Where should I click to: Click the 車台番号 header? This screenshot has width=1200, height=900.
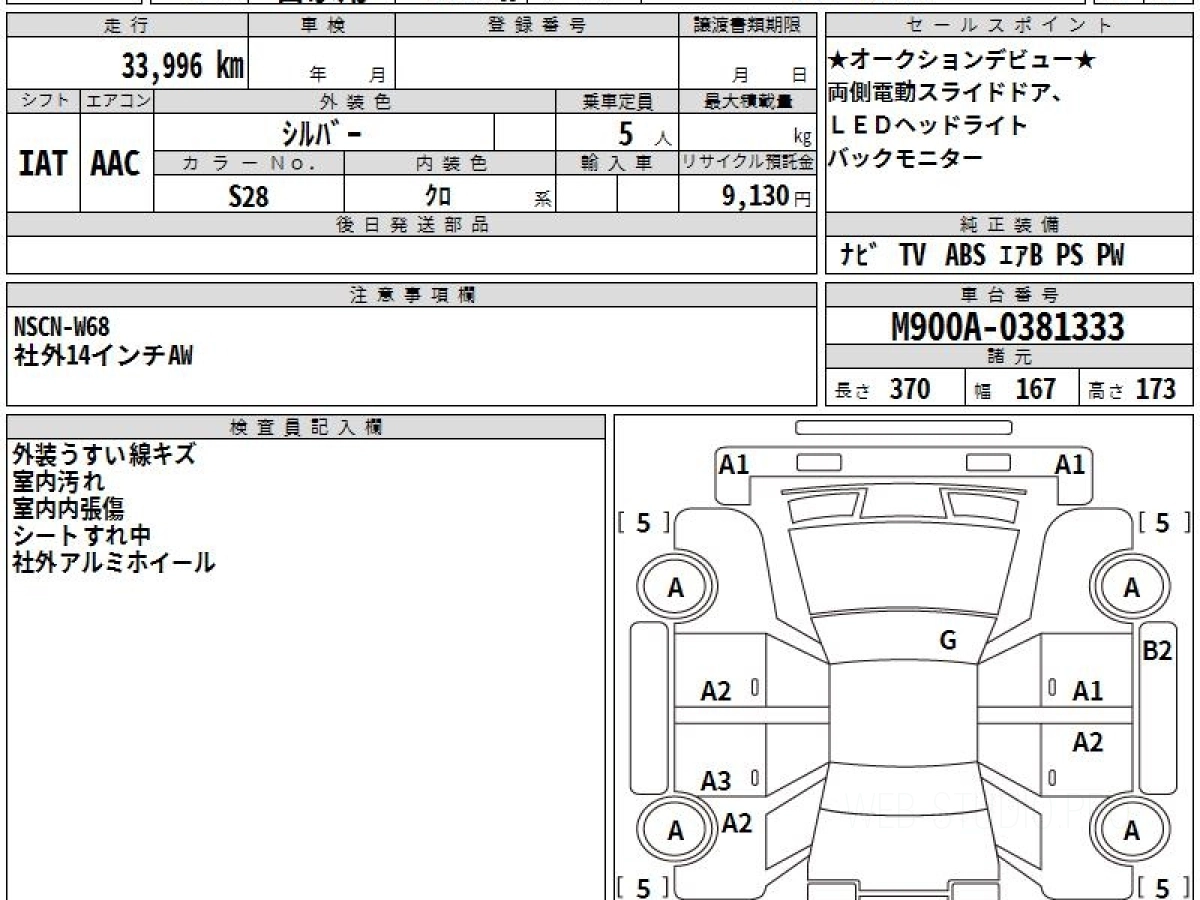pos(1009,294)
